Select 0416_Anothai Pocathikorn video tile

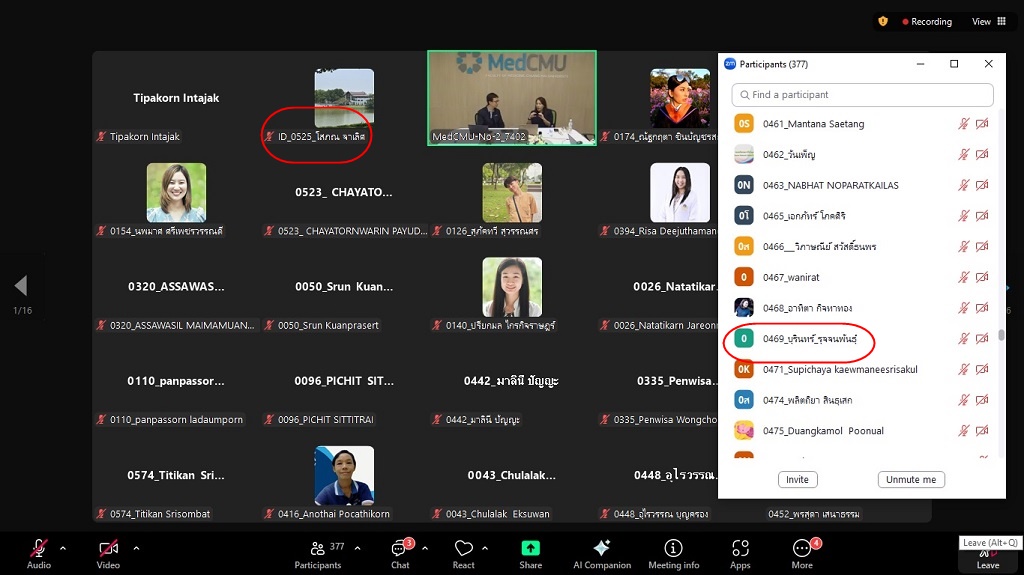pyautogui.click(x=344, y=475)
